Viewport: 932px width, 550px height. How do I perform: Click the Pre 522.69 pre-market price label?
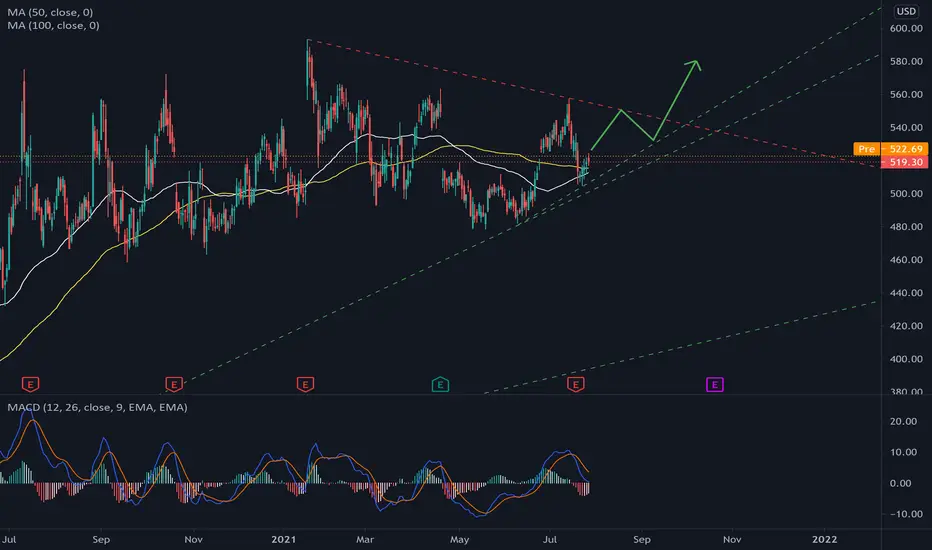pyautogui.click(x=890, y=149)
